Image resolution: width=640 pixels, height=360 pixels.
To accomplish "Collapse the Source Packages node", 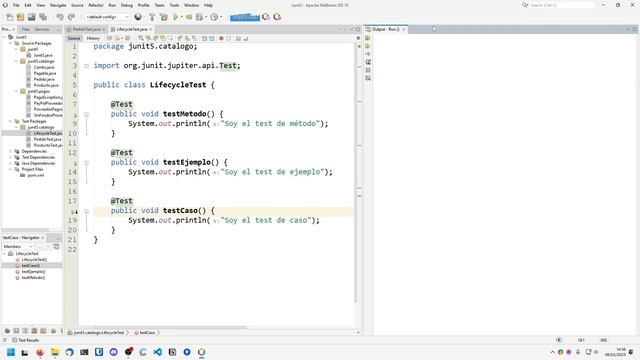I will click(11, 43).
